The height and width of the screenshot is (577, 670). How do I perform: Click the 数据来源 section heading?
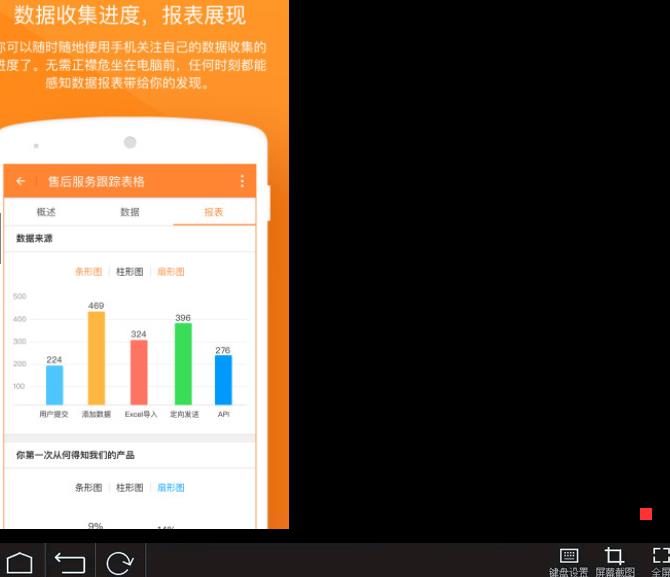(x=34, y=238)
